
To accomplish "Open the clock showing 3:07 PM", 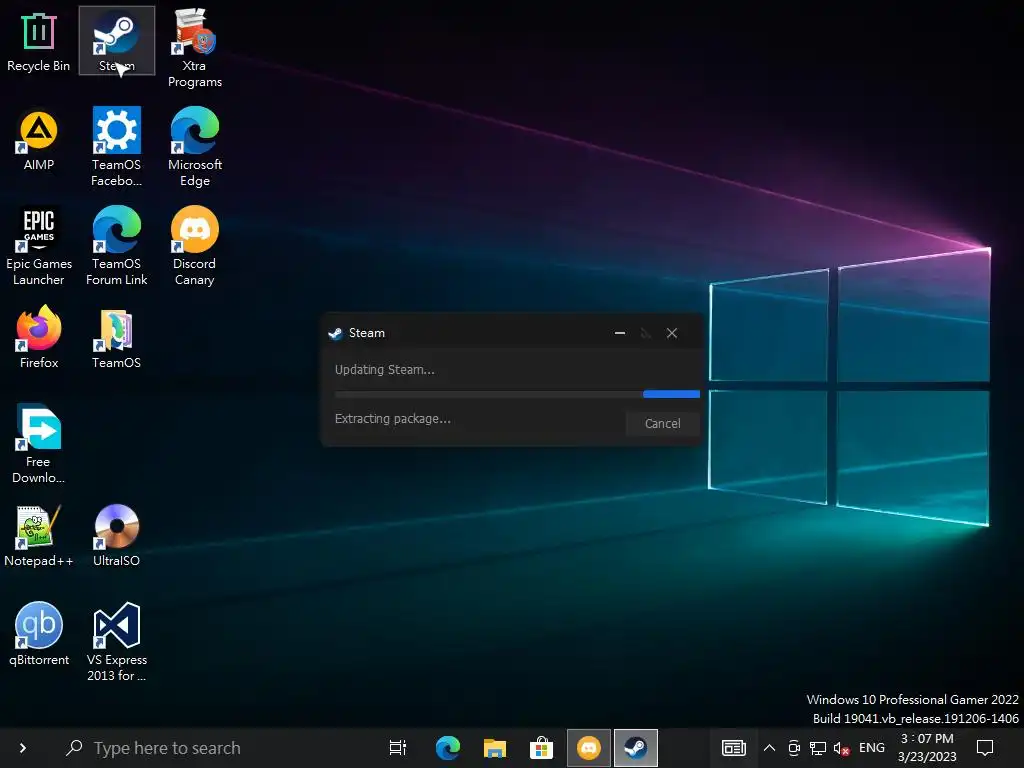I will pos(927,748).
